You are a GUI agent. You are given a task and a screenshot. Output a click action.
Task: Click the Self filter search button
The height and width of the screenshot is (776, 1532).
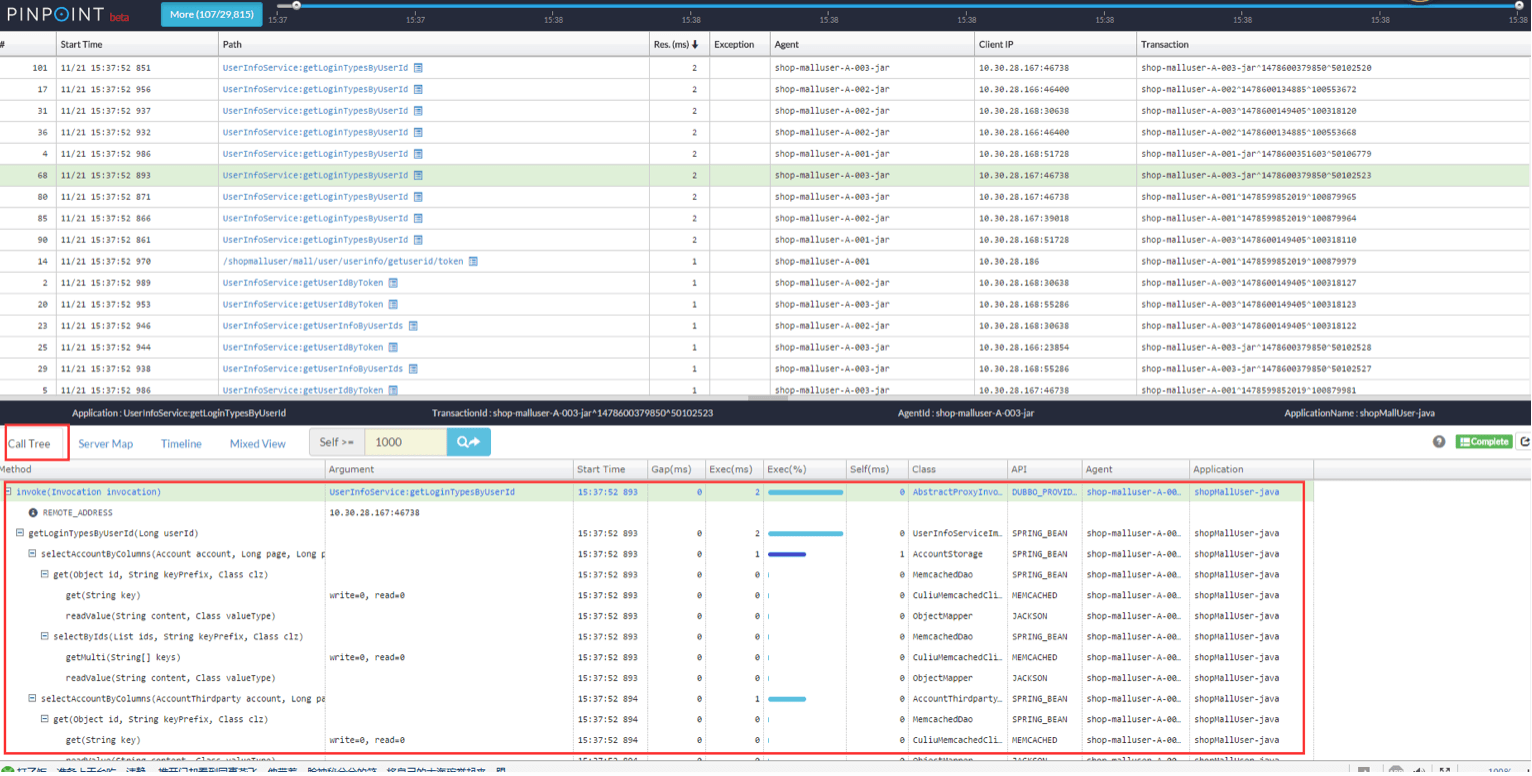click(x=469, y=442)
